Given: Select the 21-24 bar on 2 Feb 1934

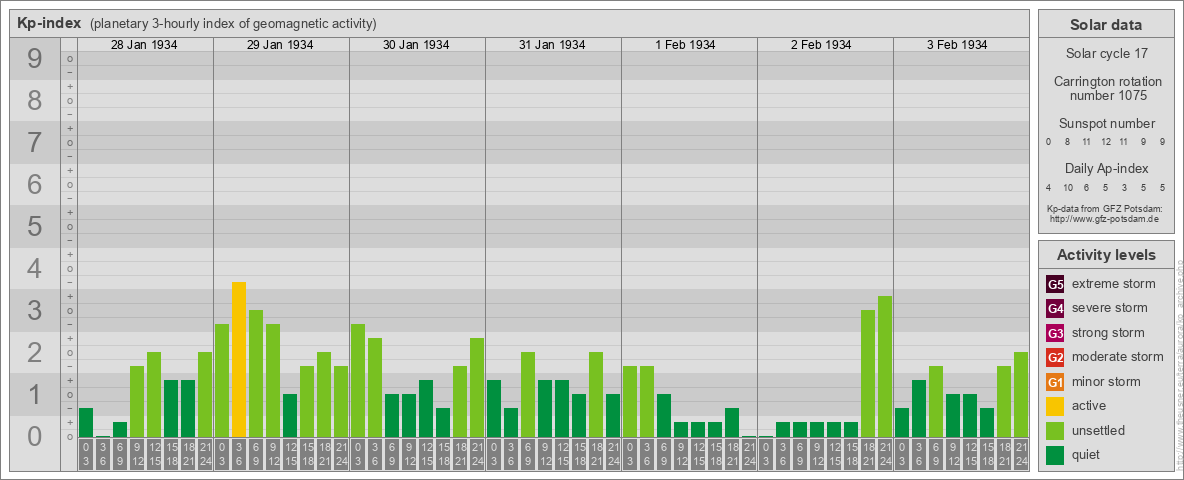Looking at the screenshot, I should pyautogui.click(x=885, y=367).
